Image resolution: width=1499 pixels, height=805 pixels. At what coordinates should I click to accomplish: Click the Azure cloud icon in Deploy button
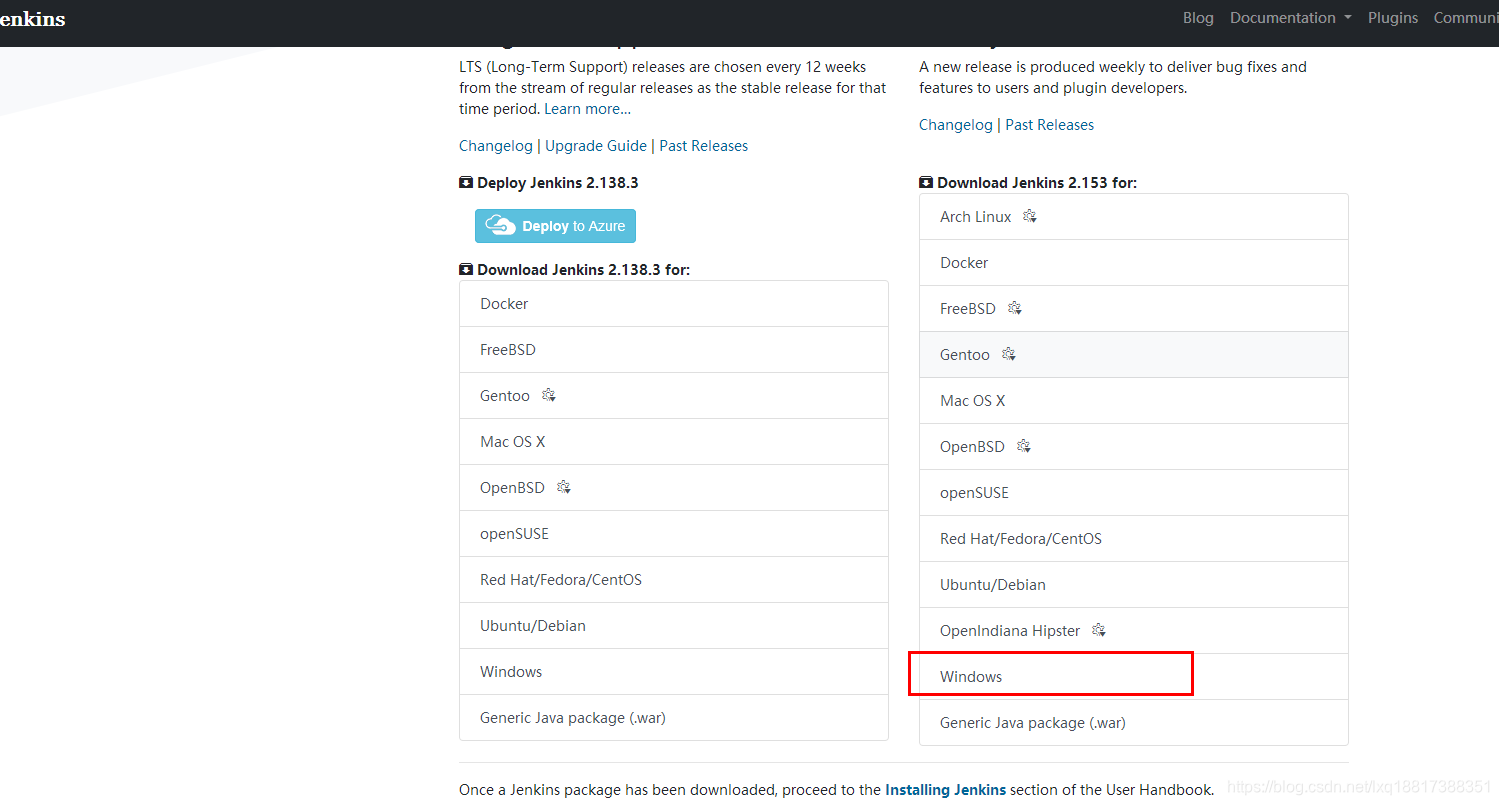(x=500, y=226)
